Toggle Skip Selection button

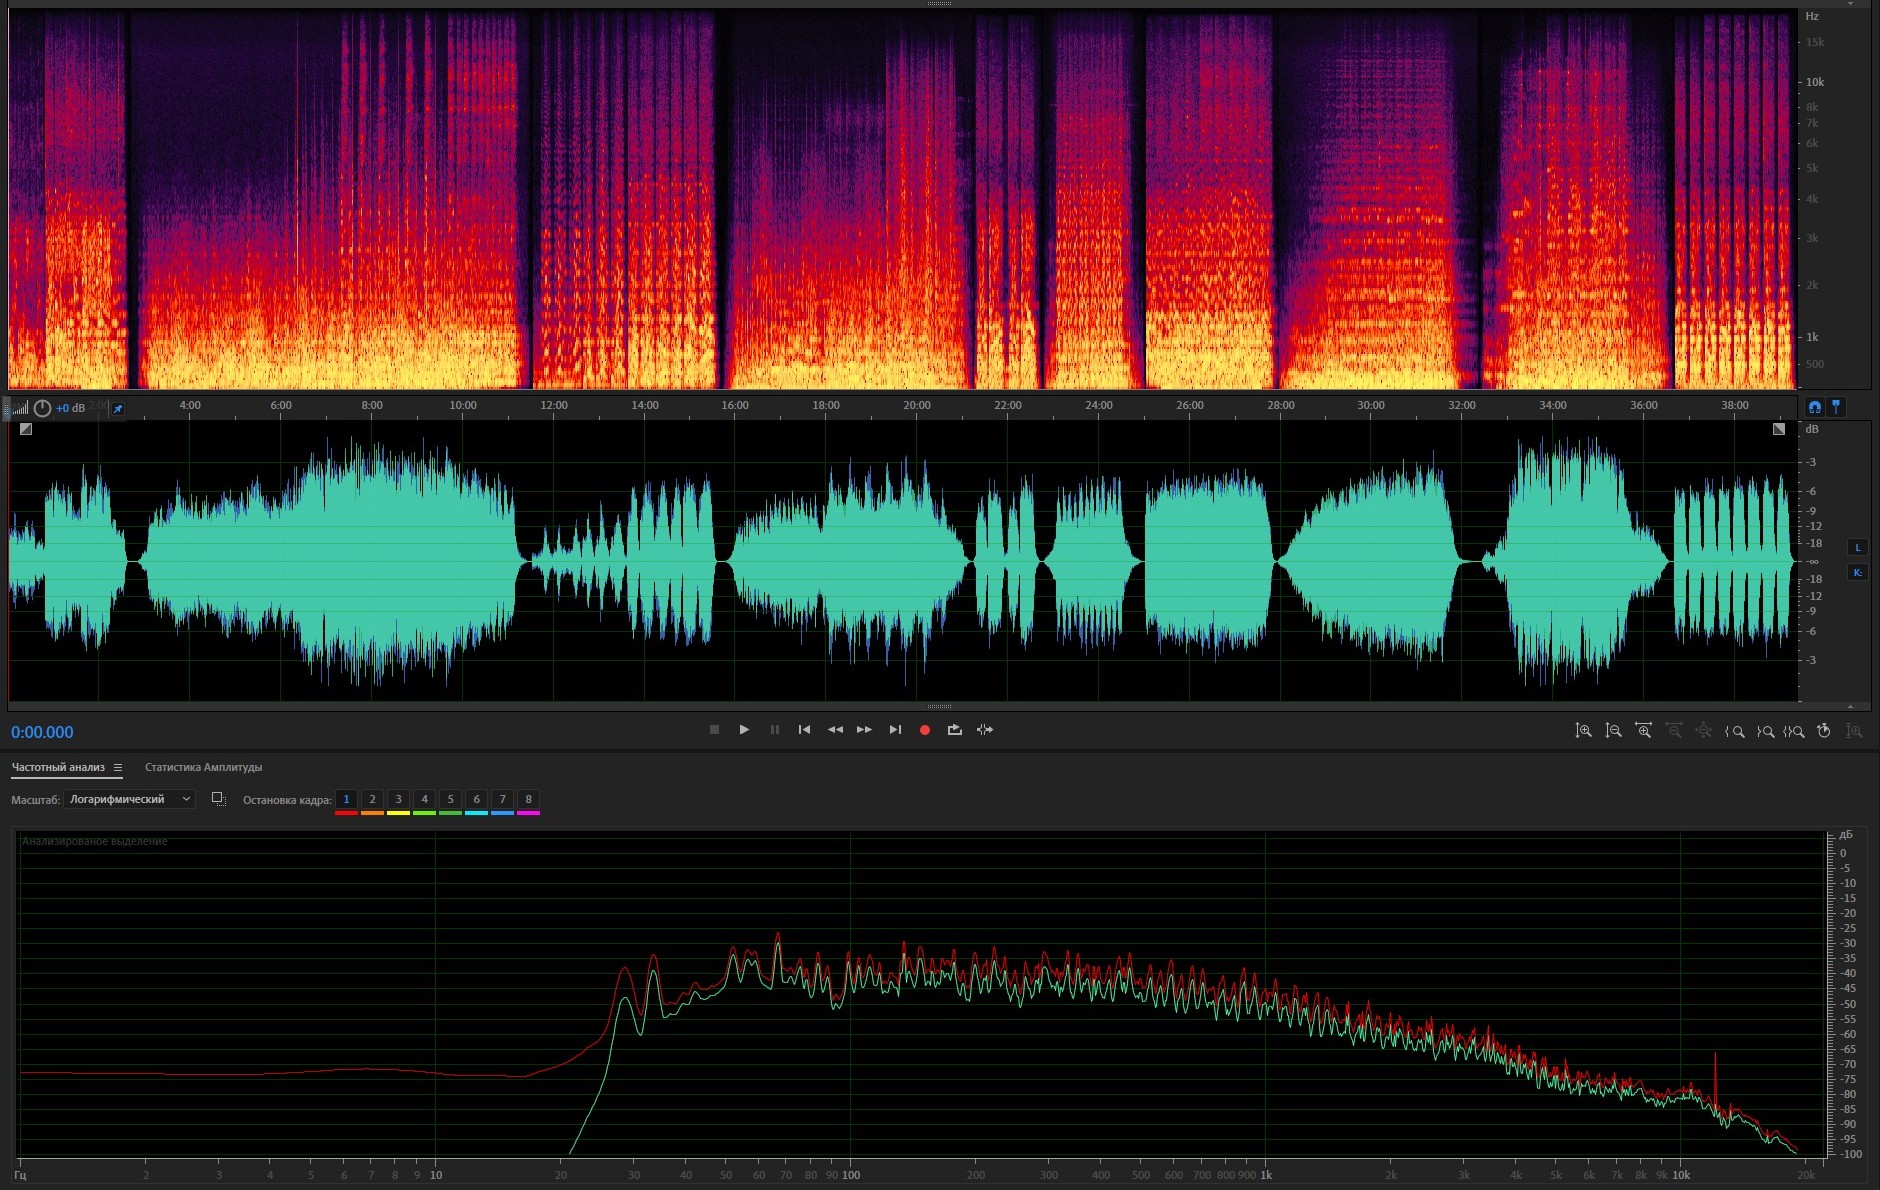pos(985,730)
